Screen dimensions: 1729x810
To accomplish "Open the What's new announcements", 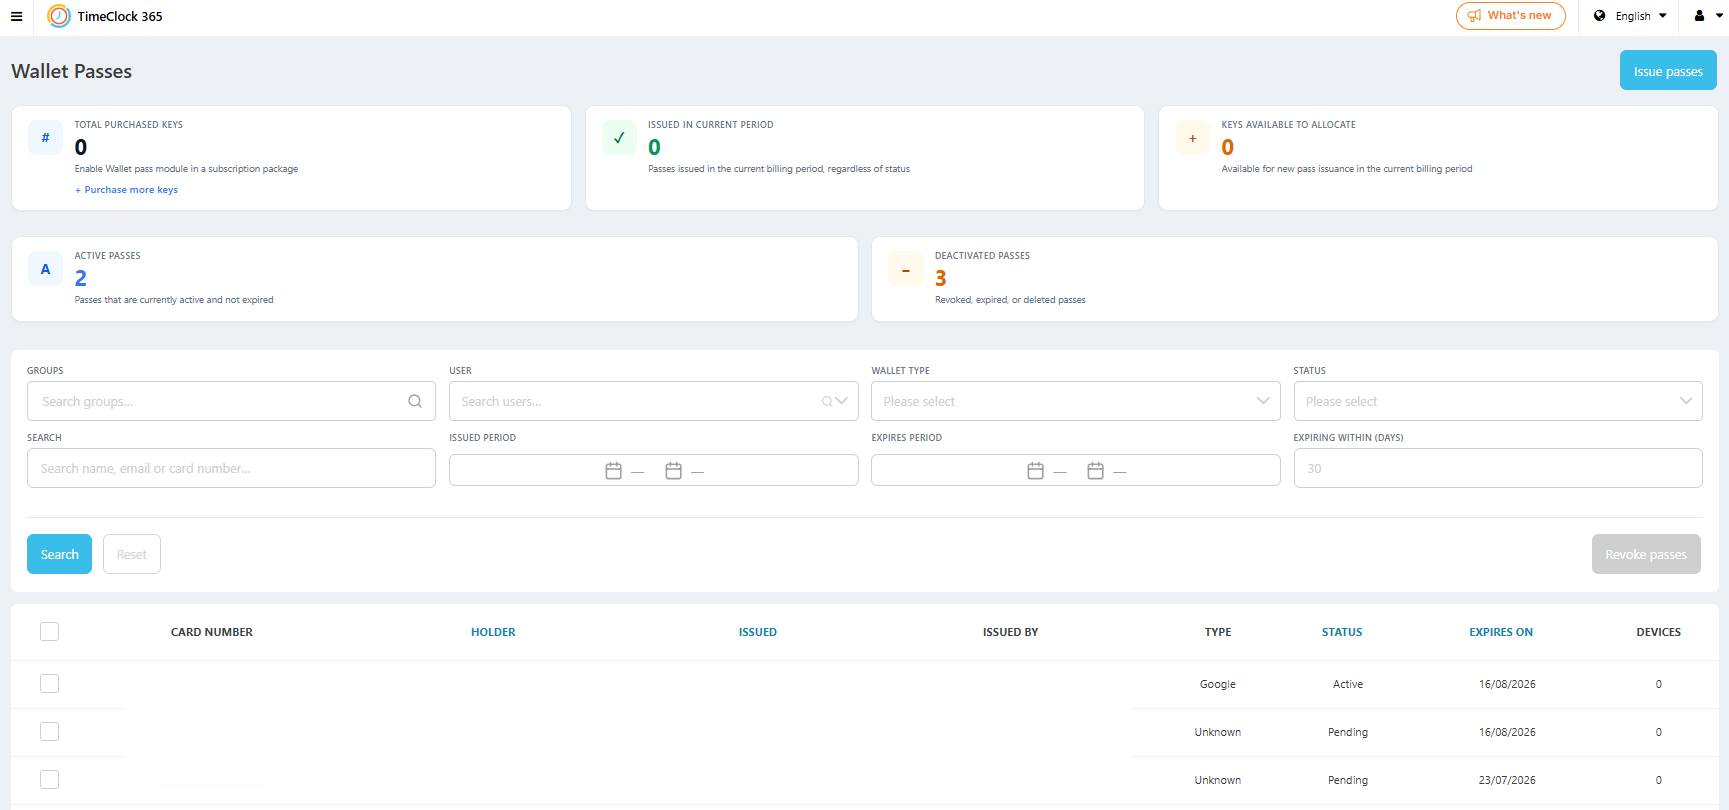I will click(x=1511, y=16).
